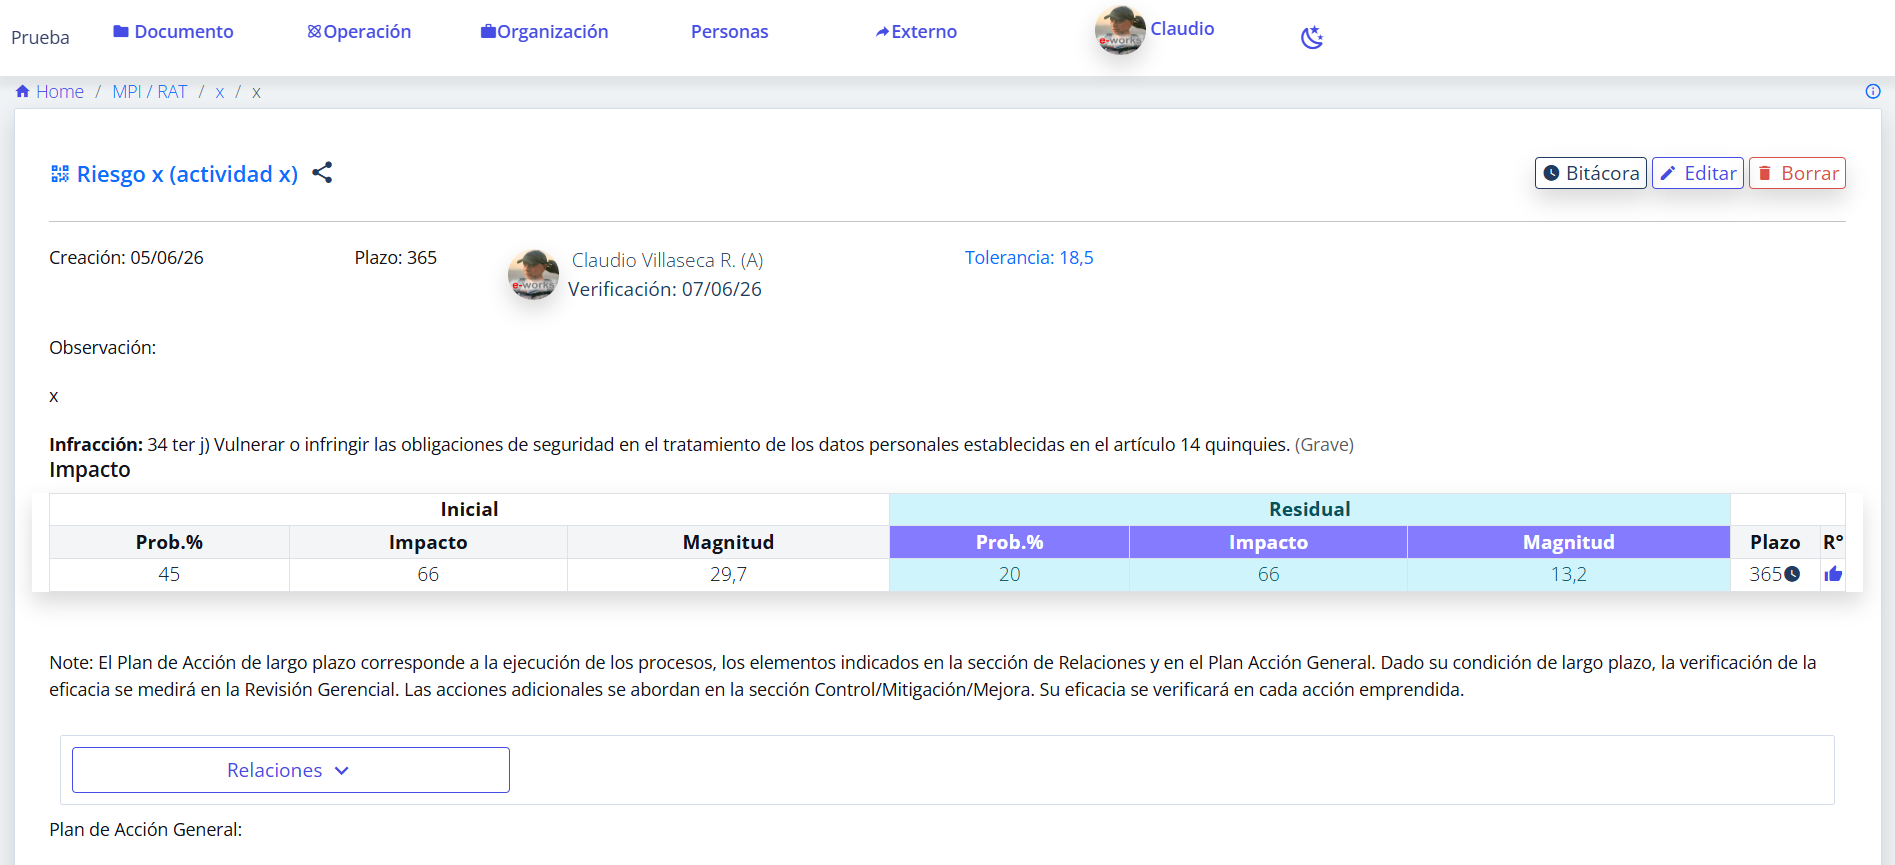Open the share icon beside the risk title
Viewport: 1895px width, 865px height.
coord(322,173)
